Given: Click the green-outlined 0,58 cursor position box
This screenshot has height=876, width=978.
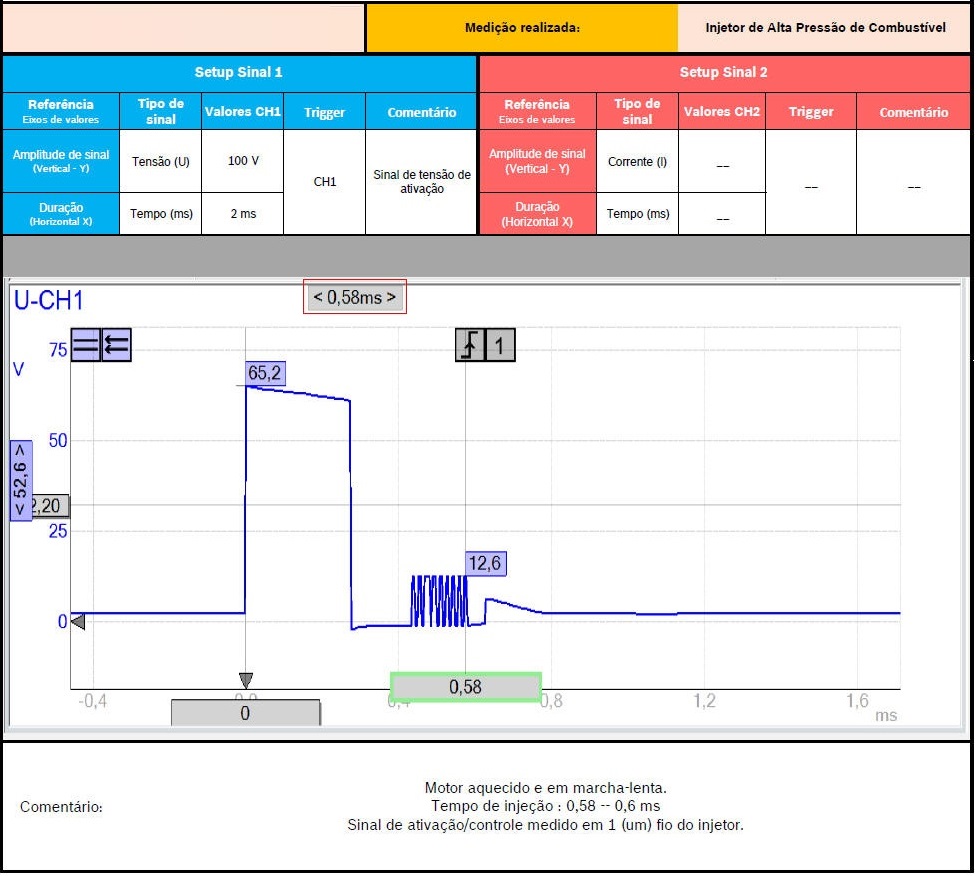Looking at the screenshot, I should tap(466, 687).
